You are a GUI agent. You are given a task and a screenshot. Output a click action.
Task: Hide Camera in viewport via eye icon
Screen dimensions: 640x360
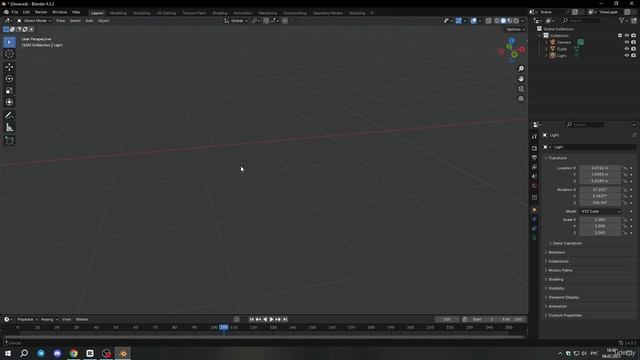(x=627, y=42)
